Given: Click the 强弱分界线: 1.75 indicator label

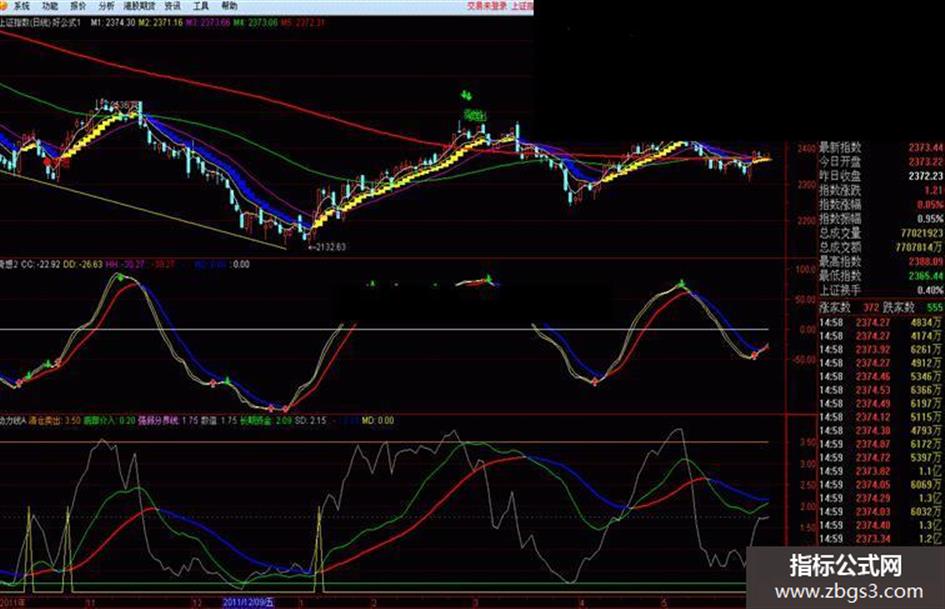Looking at the screenshot, I should [168, 420].
